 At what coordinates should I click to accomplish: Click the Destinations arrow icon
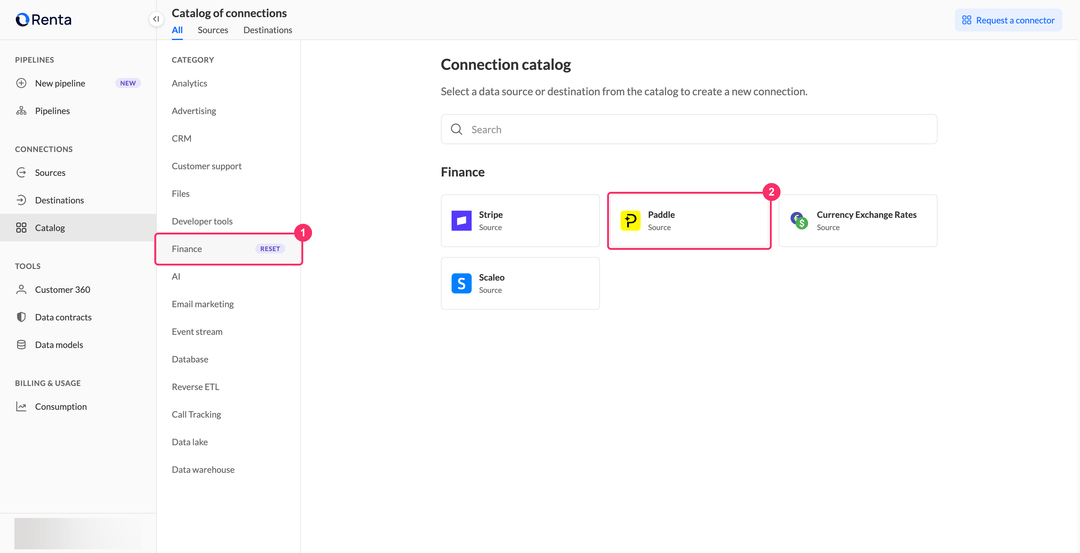tap(21, 200)
